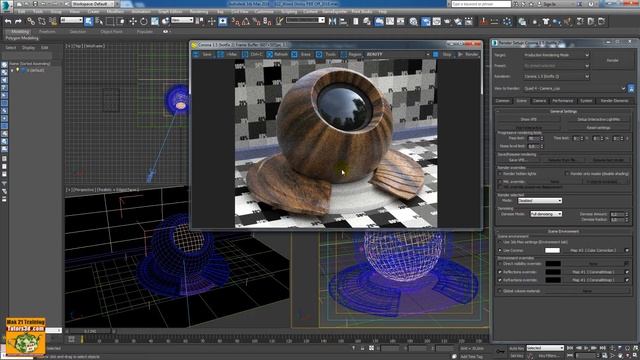Switch to the Camera tab
The width and height of the screenshot is (640, 360).
click(x=539, y=101)
